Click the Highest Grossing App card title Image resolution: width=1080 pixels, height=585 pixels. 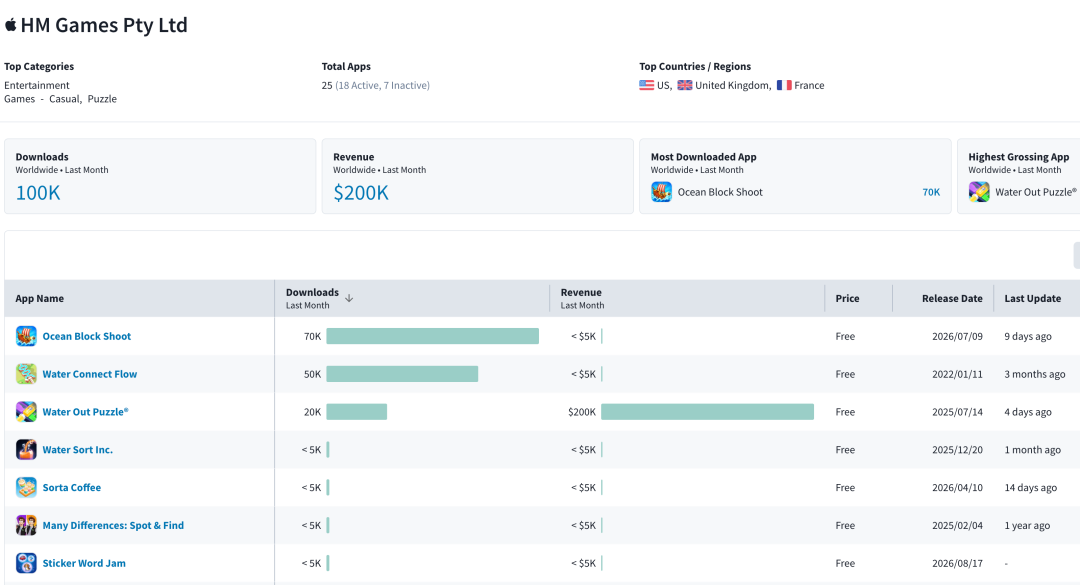click(x=1019, y=157)
